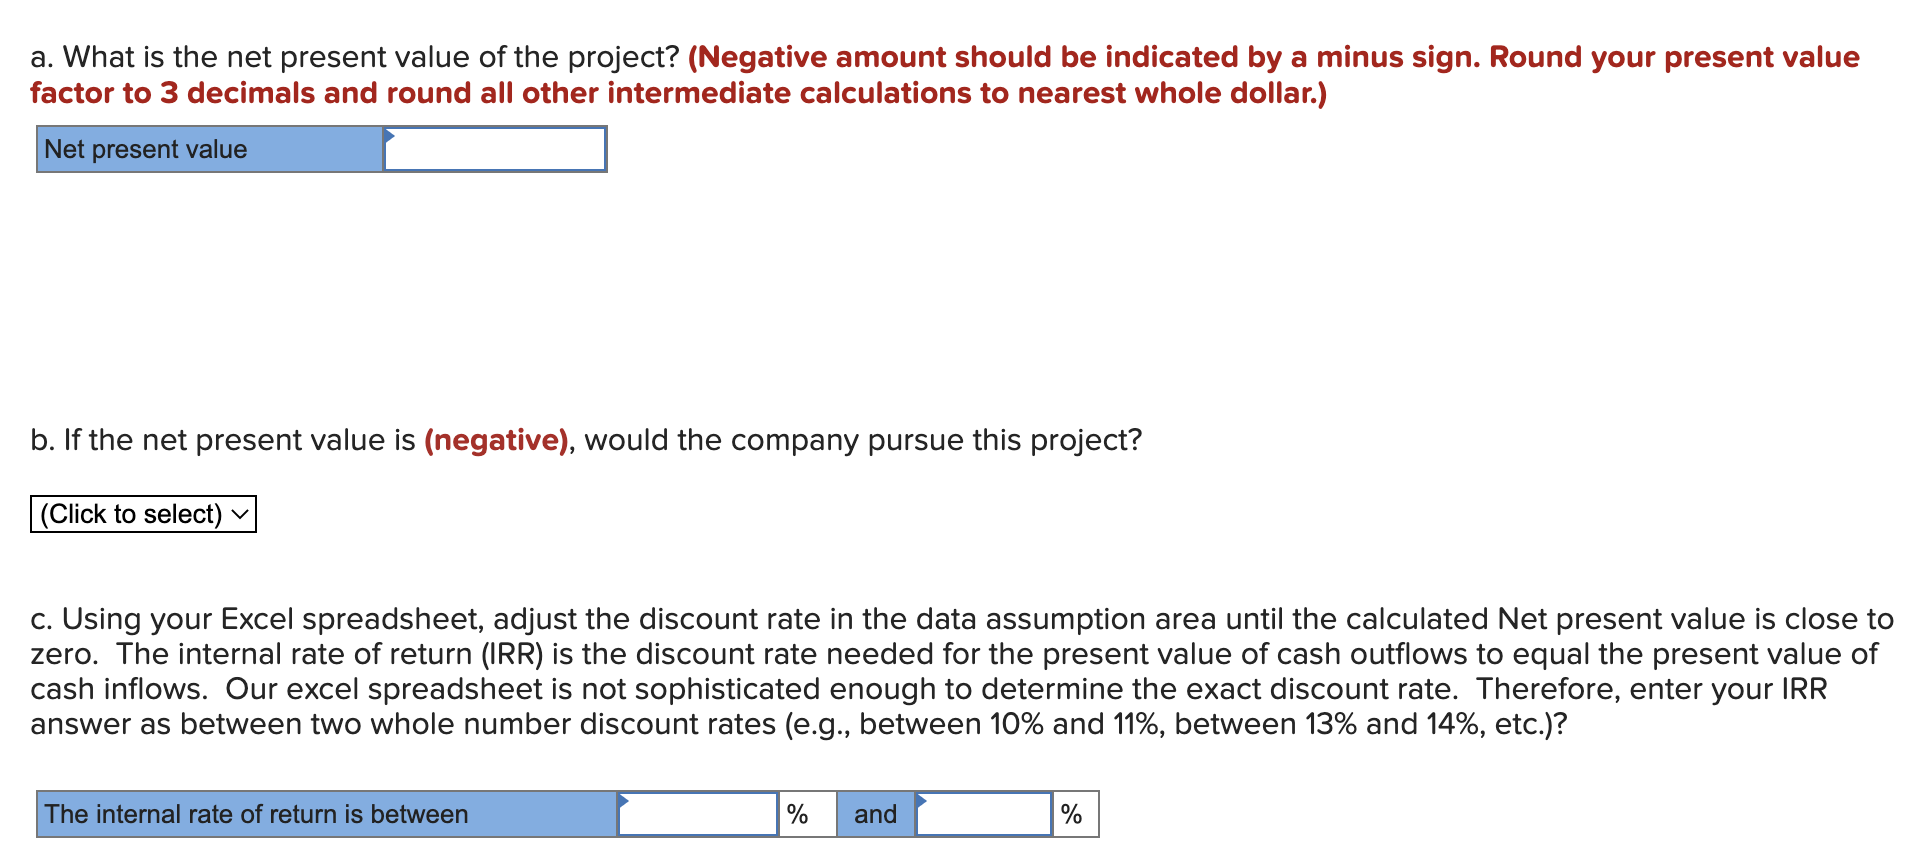The height and width of the screenshot is (854, 1914).
Task: Click the second % sign cell
Action: point(1073,814)
